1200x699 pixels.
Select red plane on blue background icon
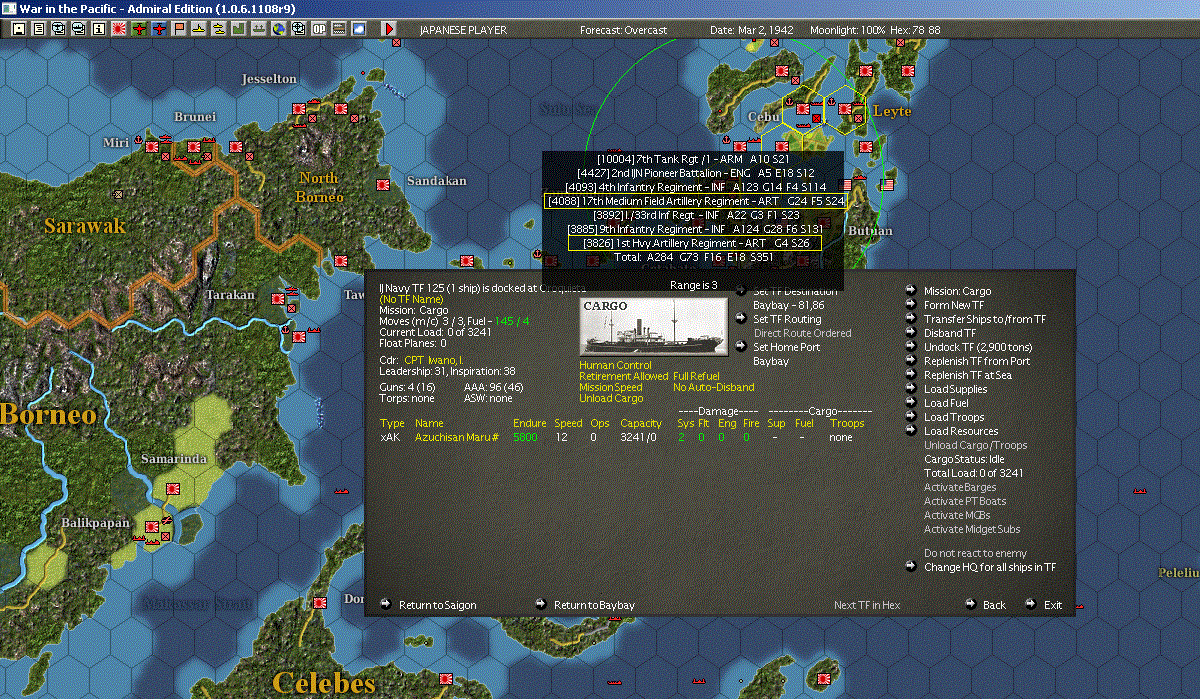[158, 29]
